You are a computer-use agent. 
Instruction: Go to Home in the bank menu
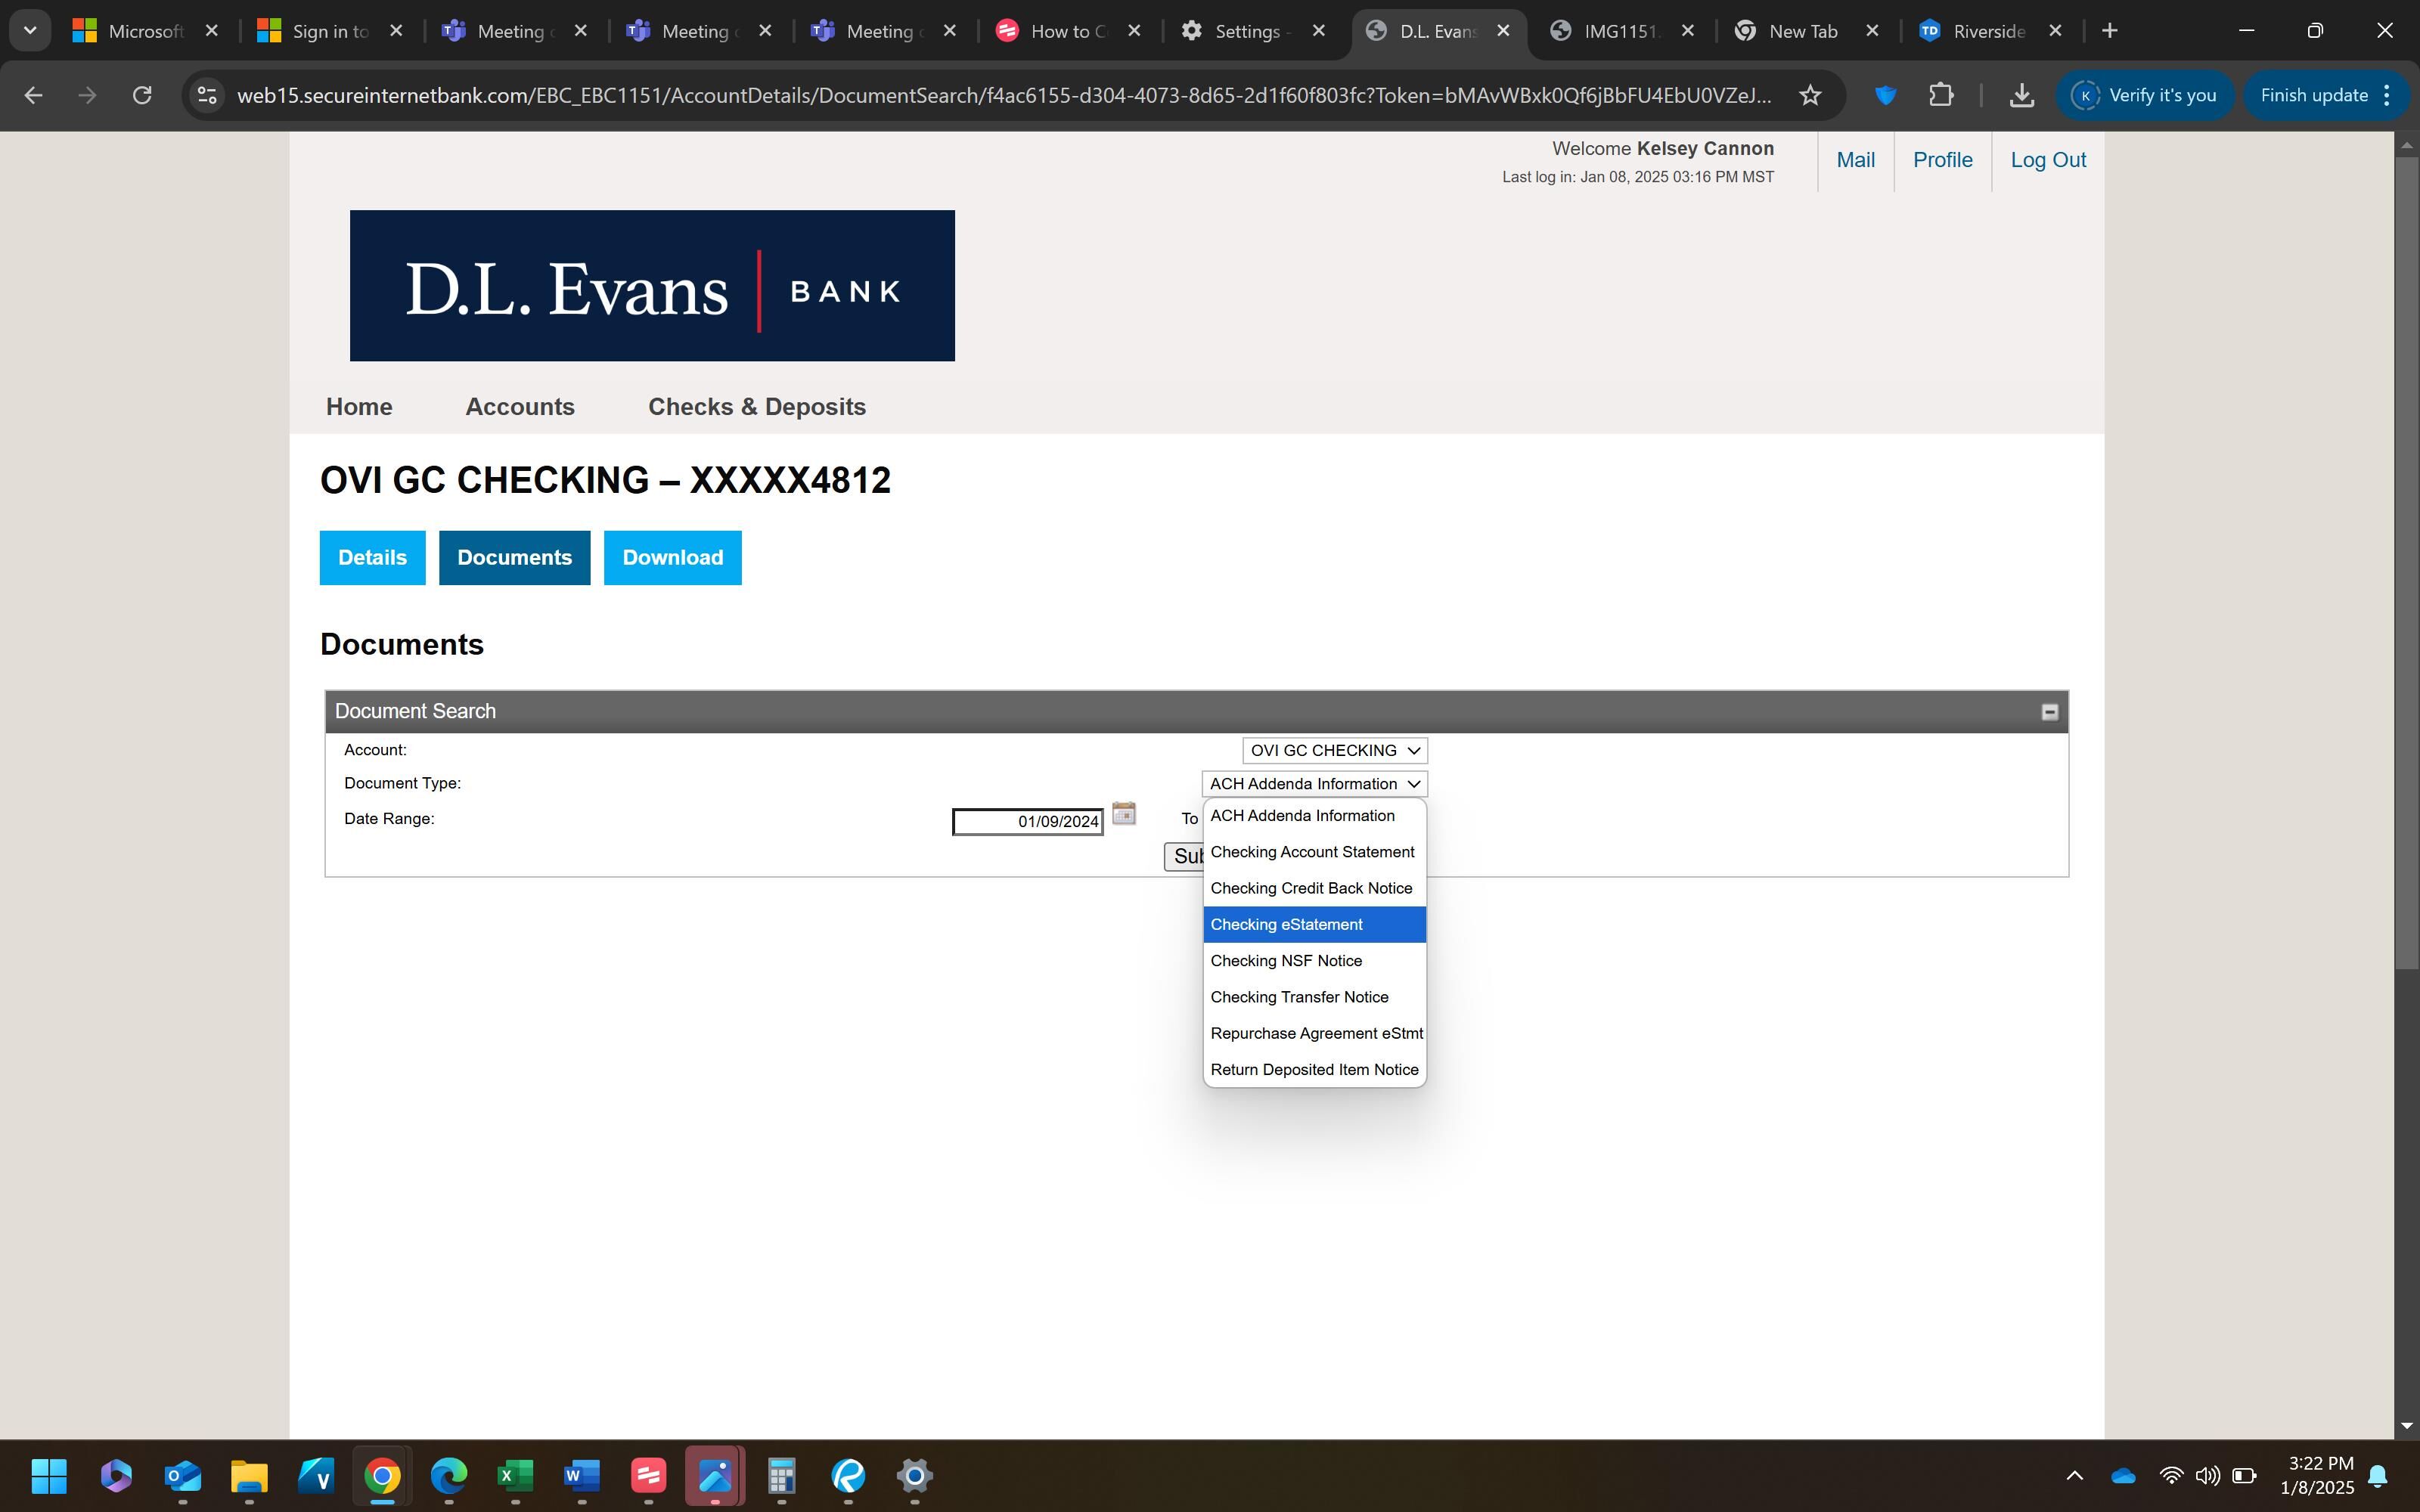[x=359, y=407]
